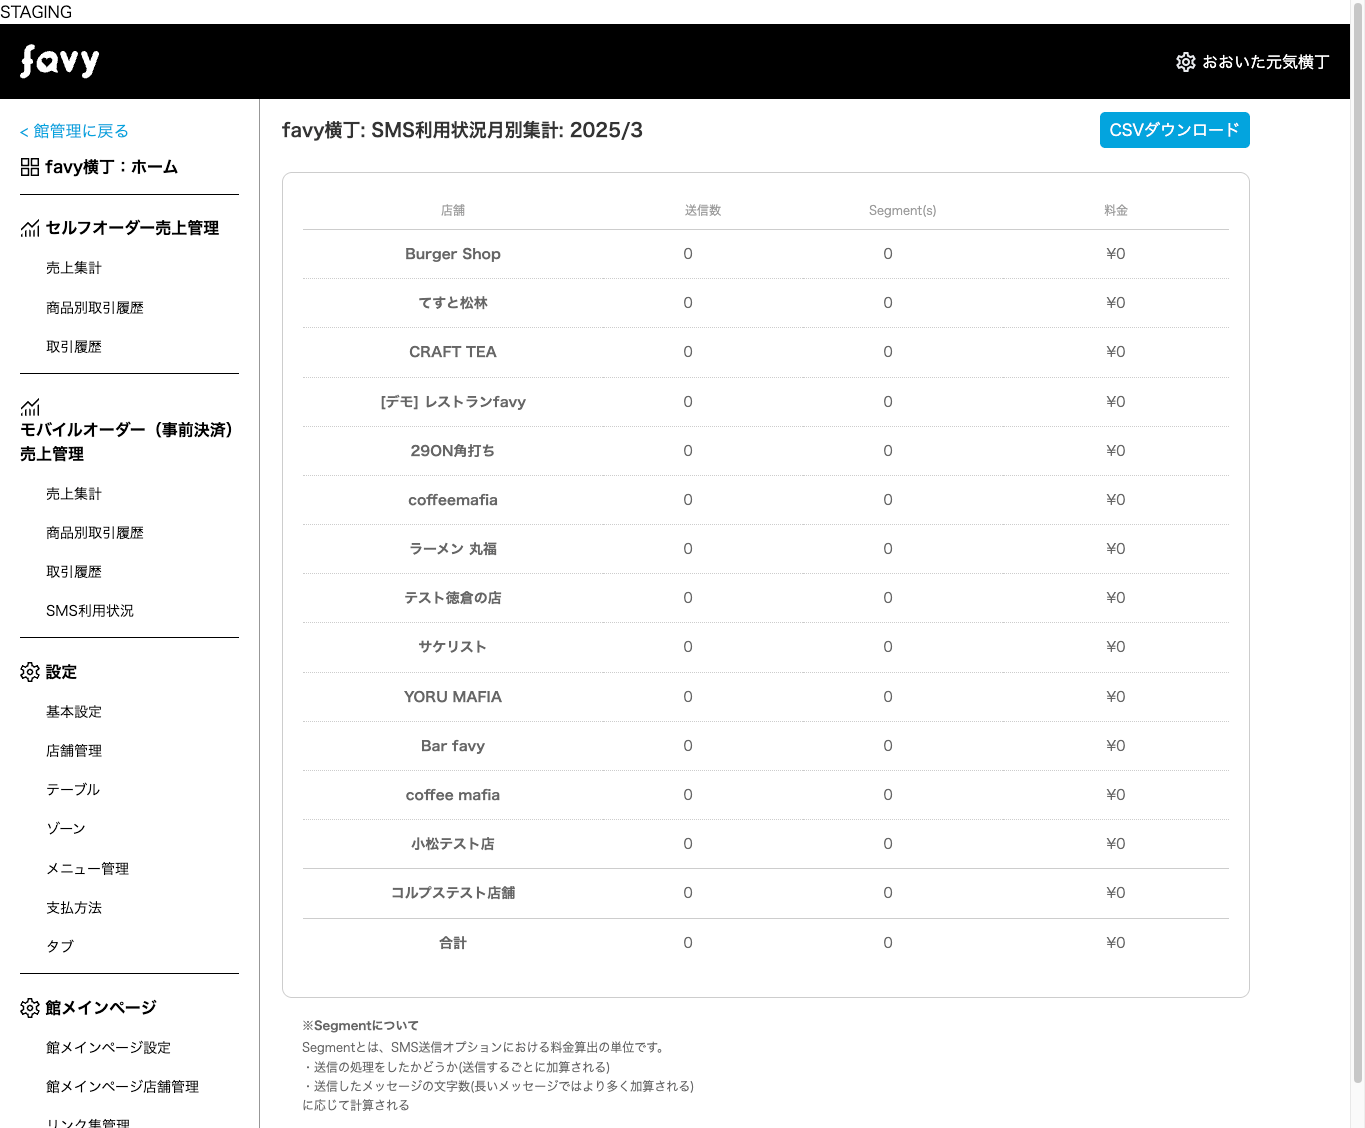Open 取引履歴 under セルフオーダー売上管理
The width and height of the screenshot is (1365, 1128).
click(x=74, y=347)
